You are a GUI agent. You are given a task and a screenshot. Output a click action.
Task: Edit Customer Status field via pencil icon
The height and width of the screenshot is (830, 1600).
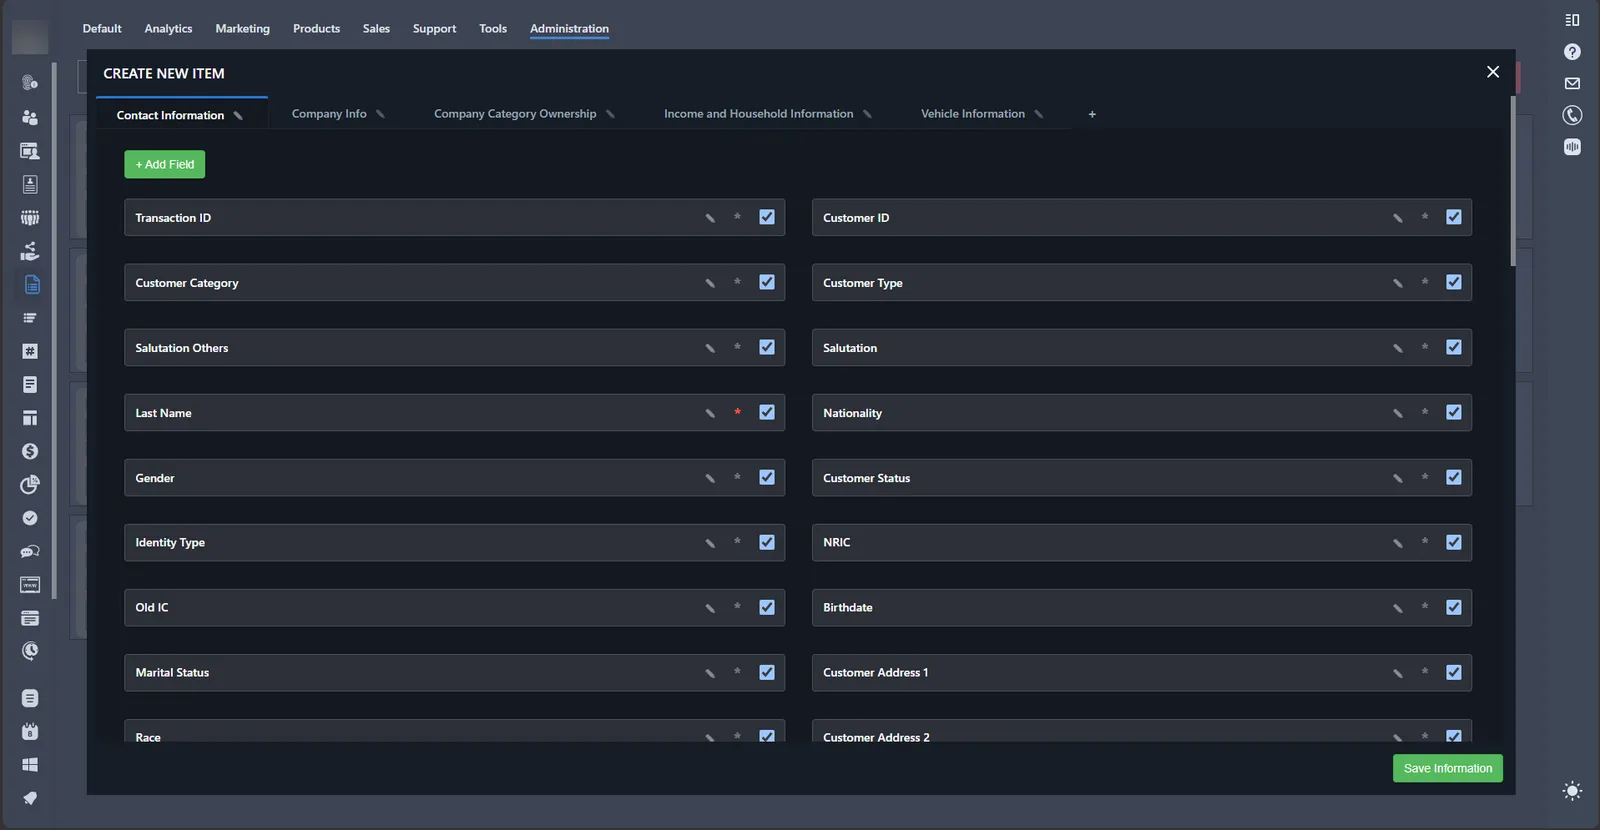pos(1398,478)
